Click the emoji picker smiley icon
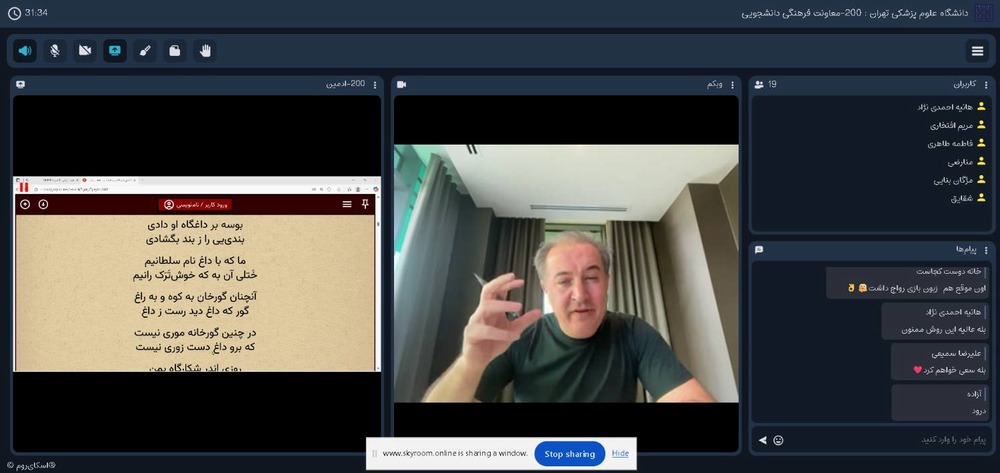This screenshot has height=473, width=1000. tap(778, 440)
